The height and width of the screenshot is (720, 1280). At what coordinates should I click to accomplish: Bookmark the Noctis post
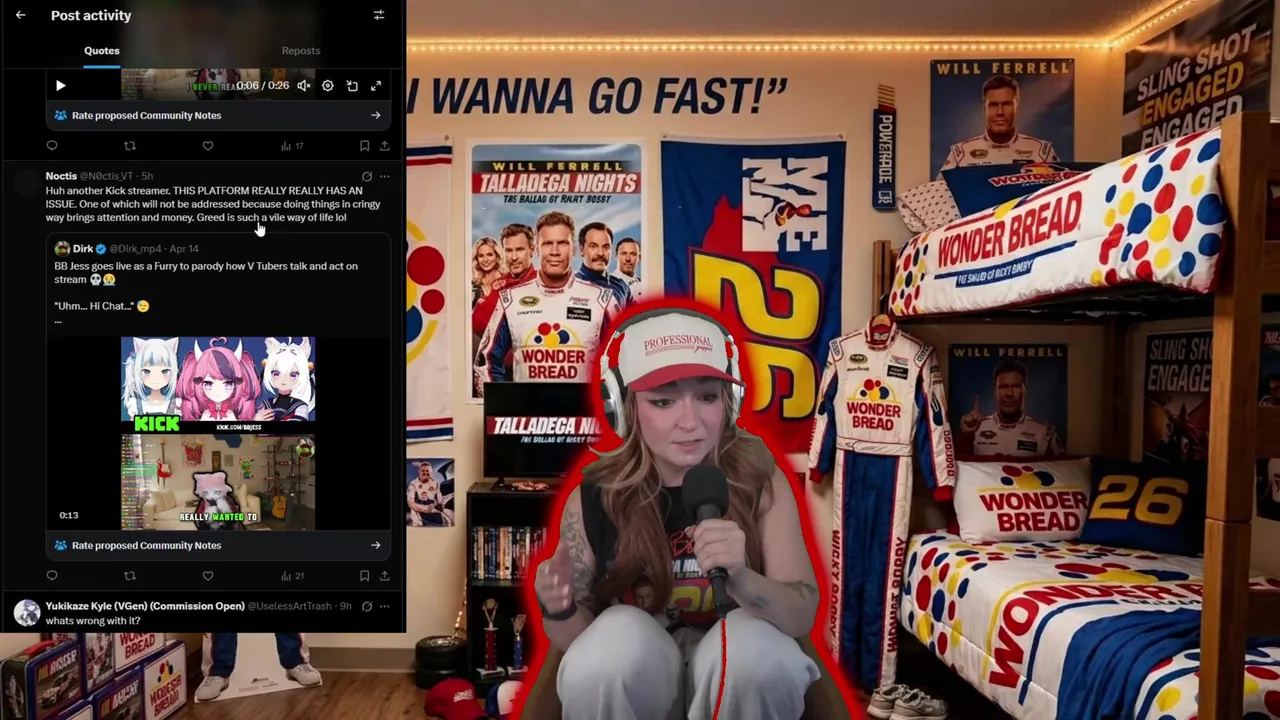coord(364,576)
